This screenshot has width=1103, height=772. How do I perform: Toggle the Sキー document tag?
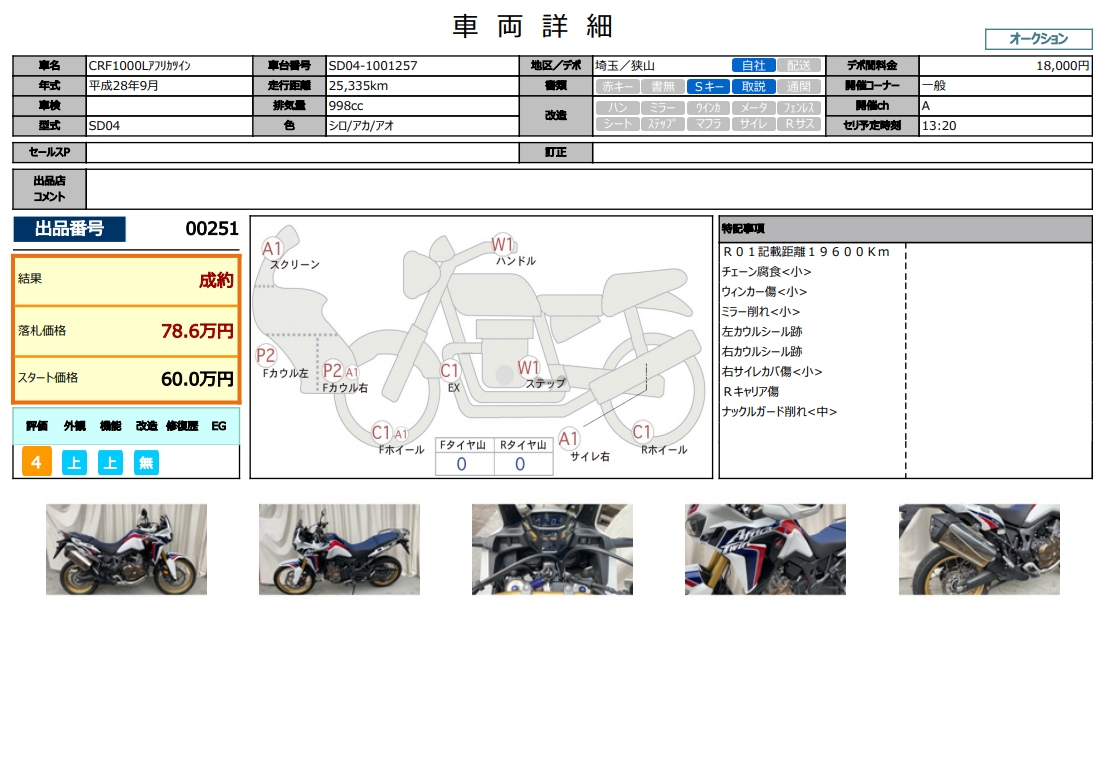708,87
